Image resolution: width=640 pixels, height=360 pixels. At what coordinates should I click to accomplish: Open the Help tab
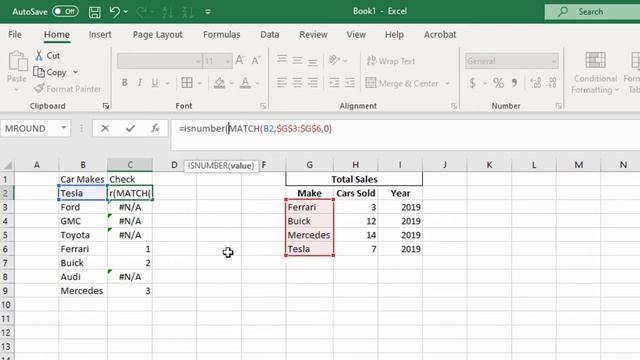[x=394, y=35]
